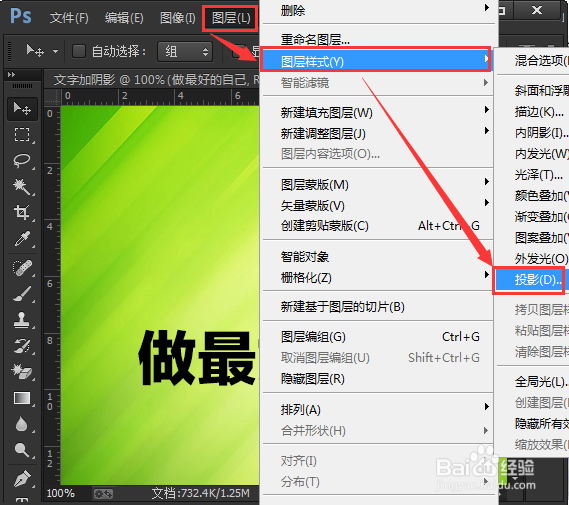Screen dimensions: 569x505
Task: Select the Pen tool
Action: click(x=22, y=478)
